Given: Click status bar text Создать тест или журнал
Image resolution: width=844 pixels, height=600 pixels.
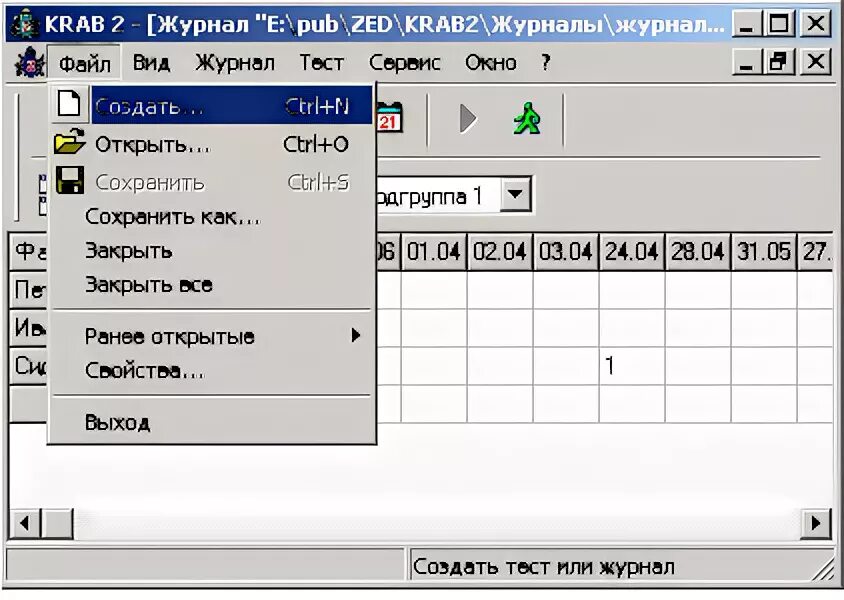Looking at the screenshot, I should coord(544,567).
